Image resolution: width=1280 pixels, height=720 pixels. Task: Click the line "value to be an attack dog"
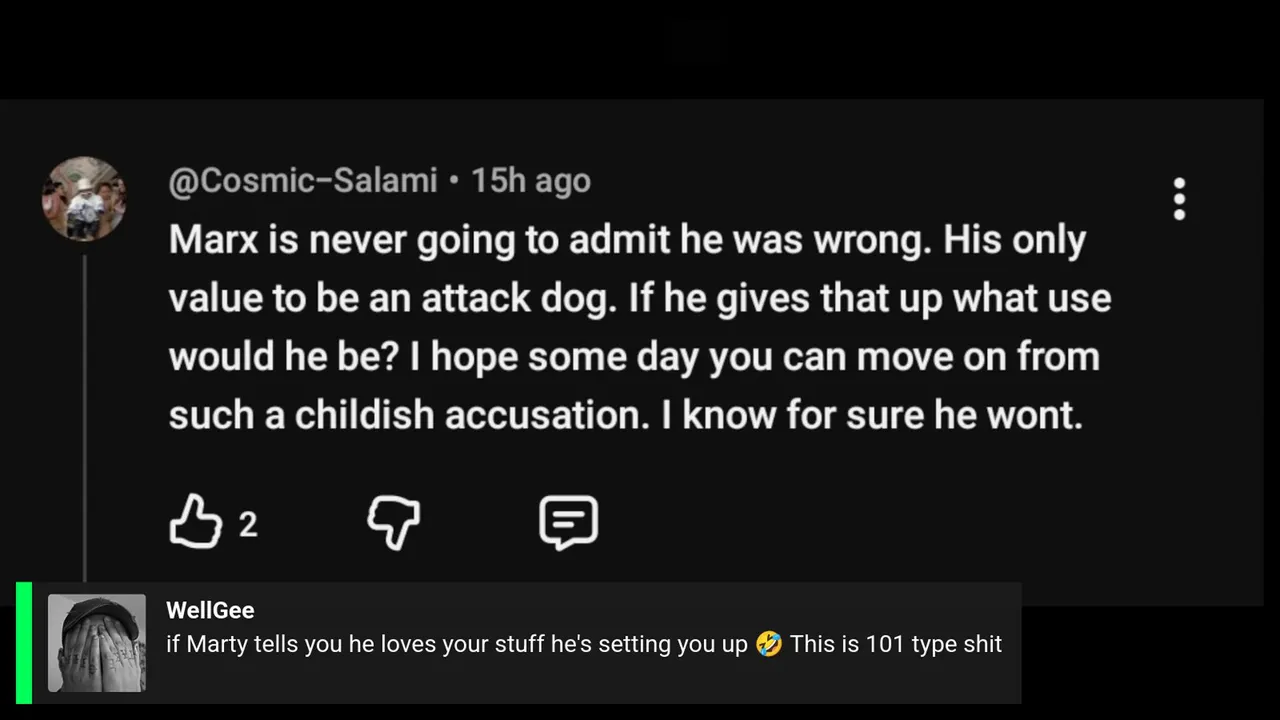[x=390, y=298]
